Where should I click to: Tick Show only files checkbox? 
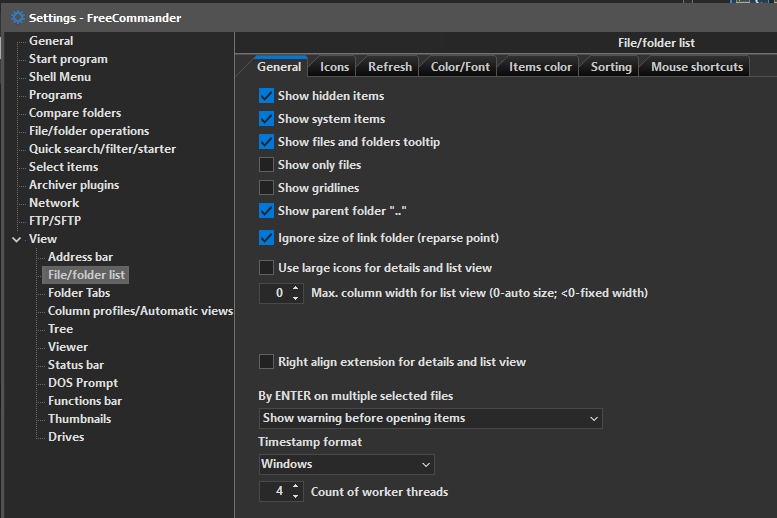tap(266, 165)
